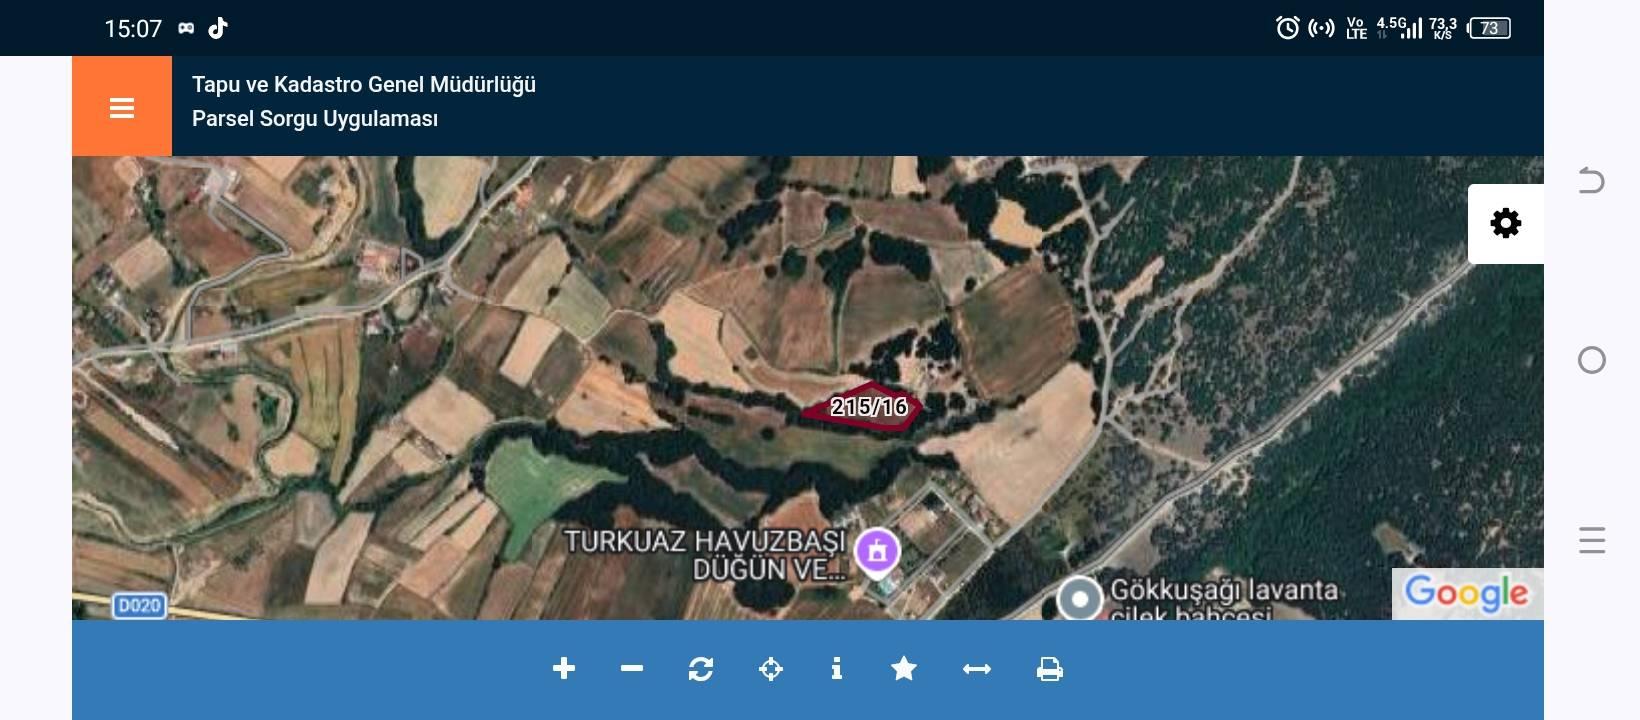Open the Android recent apps button
Screen dimensions: 1640x720
[x=1591, y=540]
